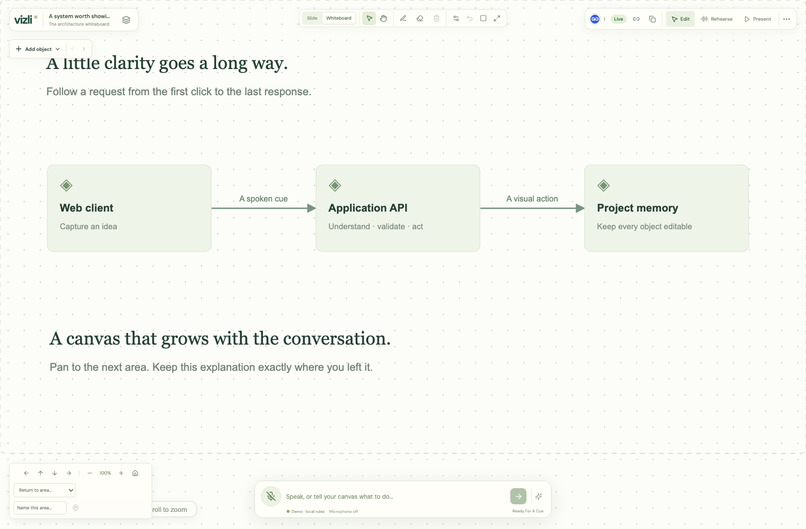Toggle the Live status badge
Screen dimensions: 806x529
618,19
